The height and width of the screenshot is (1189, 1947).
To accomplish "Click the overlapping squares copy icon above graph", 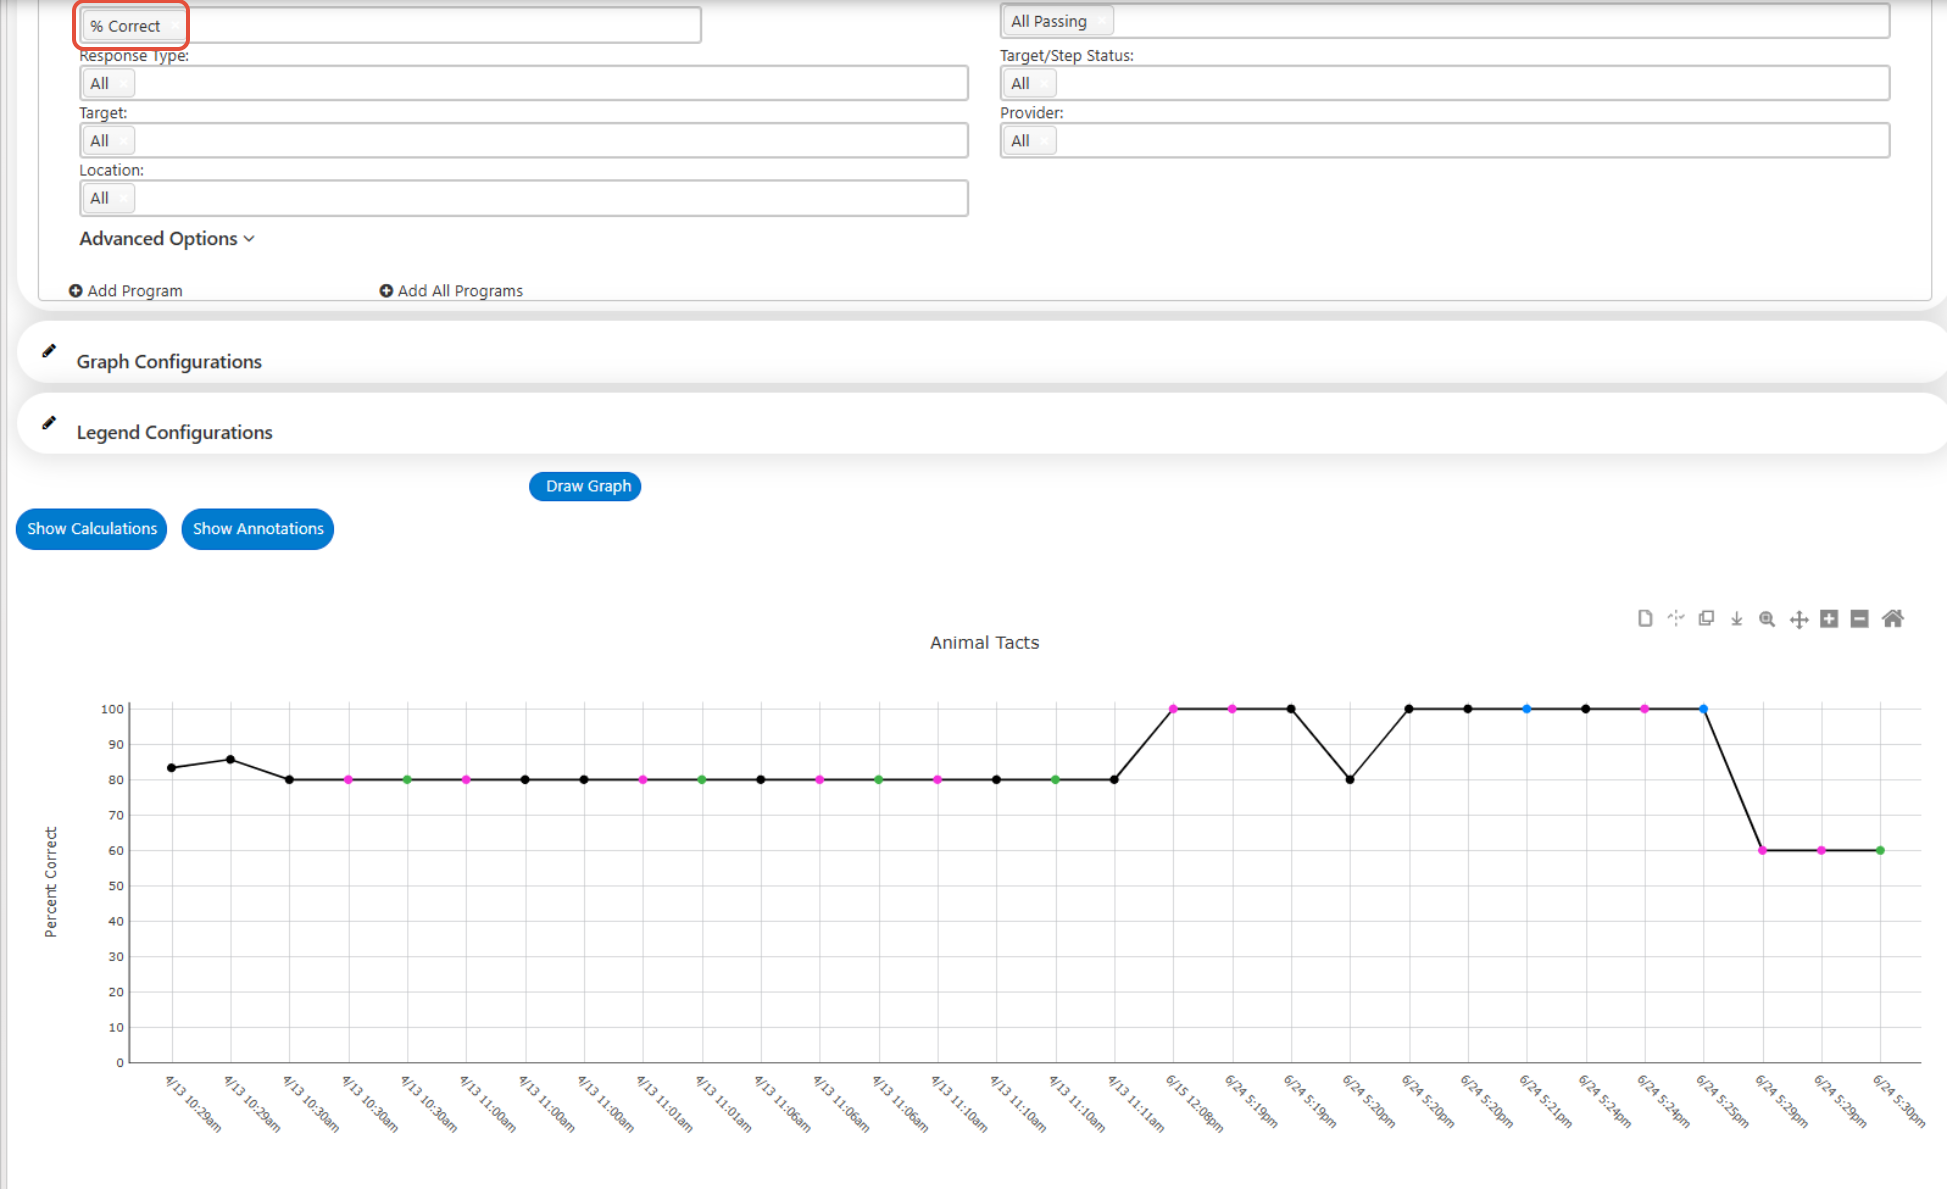I will click(x=1706, y=619).
